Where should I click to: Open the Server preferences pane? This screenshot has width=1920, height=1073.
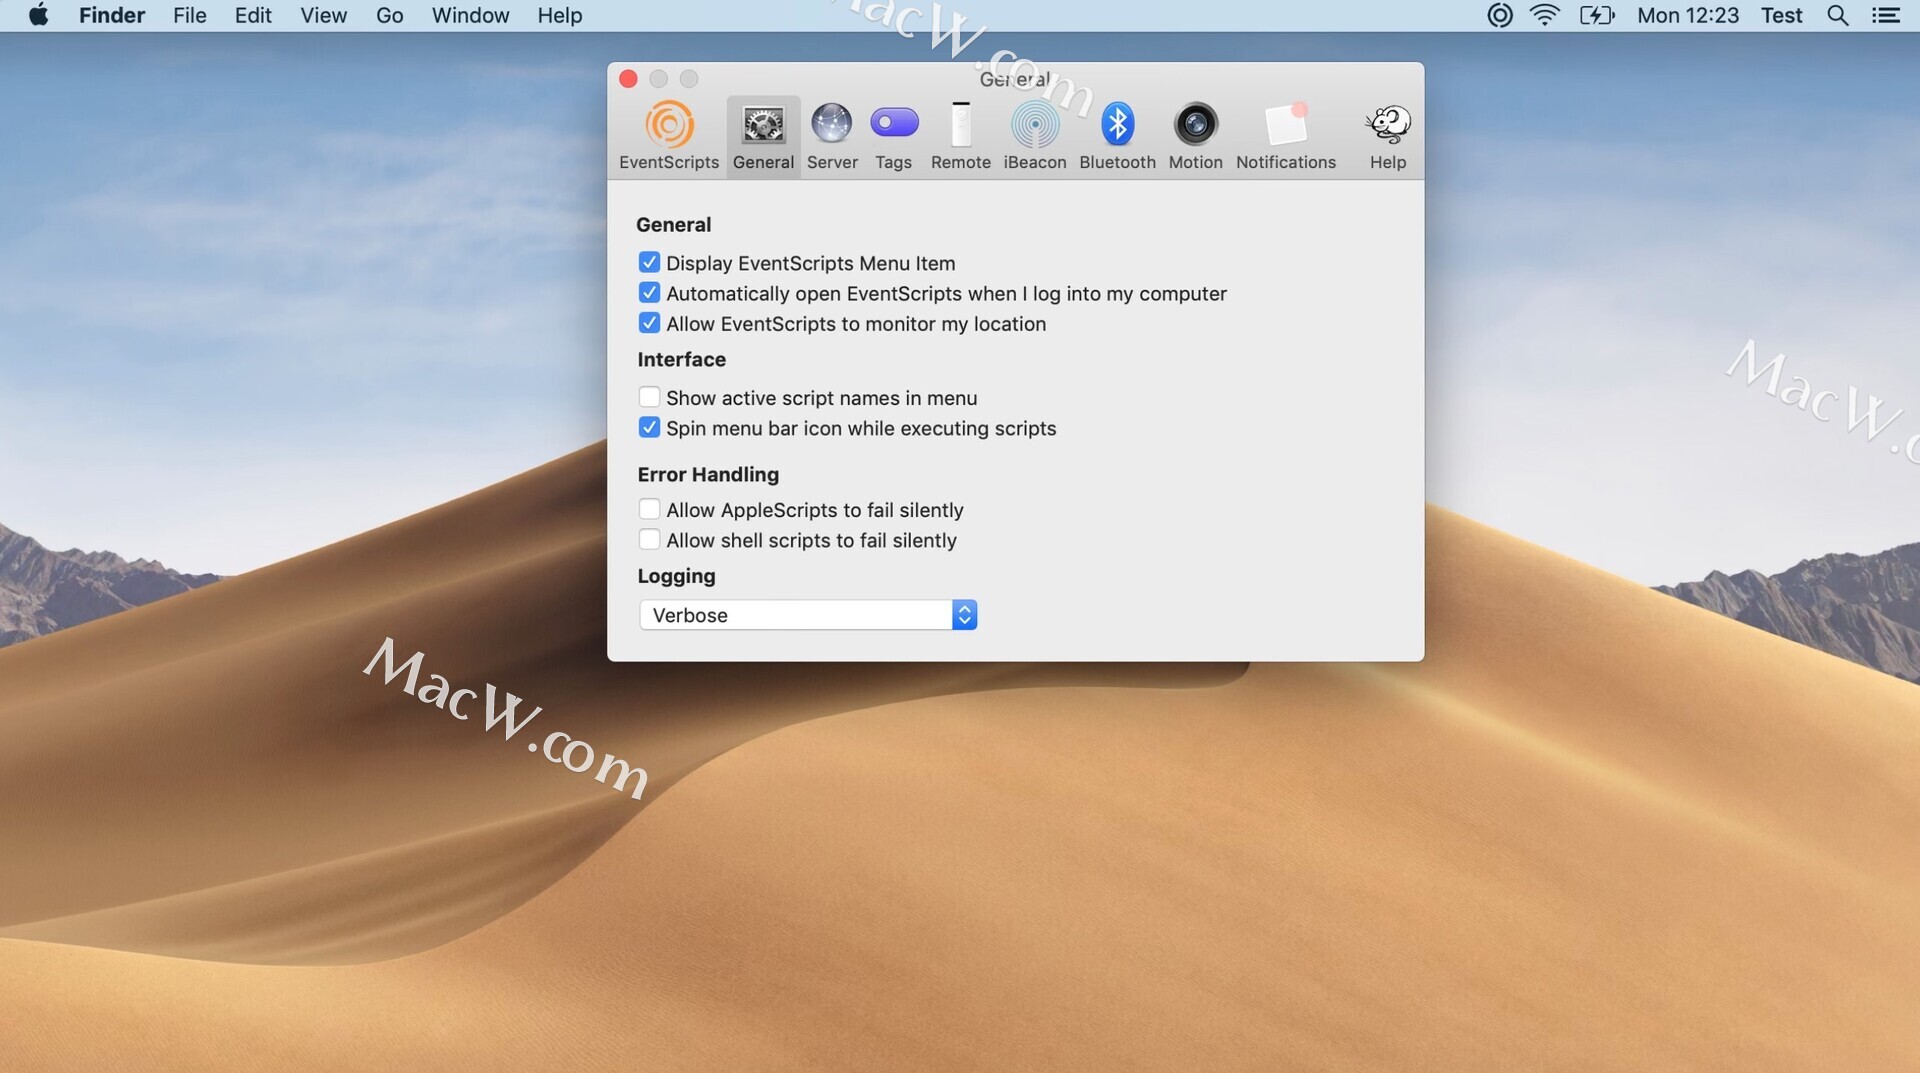832,137
